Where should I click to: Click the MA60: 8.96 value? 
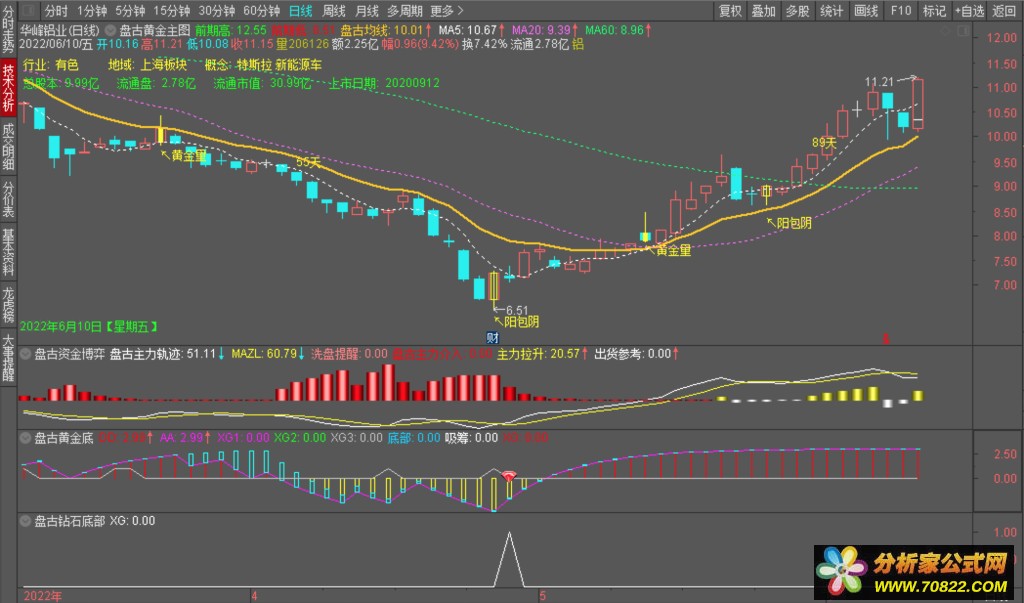pos(614,30)
